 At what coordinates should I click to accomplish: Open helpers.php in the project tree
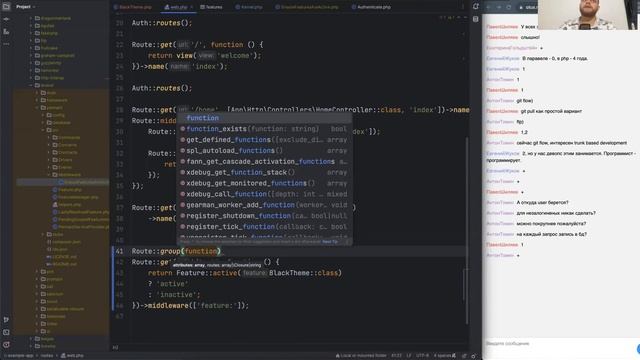(x=67, y=204)
